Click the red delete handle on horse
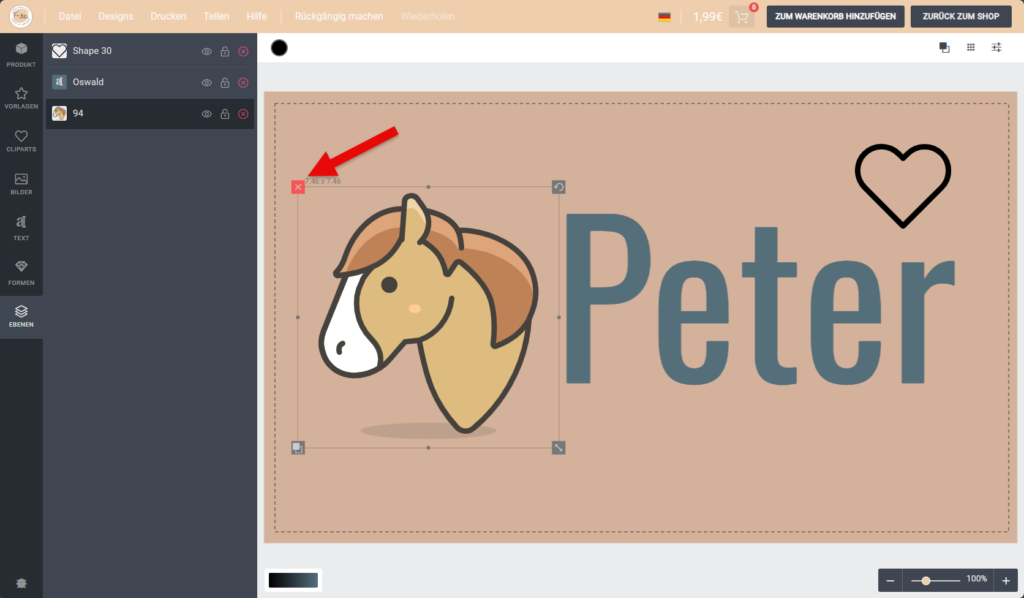The image size is (1024, 598). pos(298,187)
